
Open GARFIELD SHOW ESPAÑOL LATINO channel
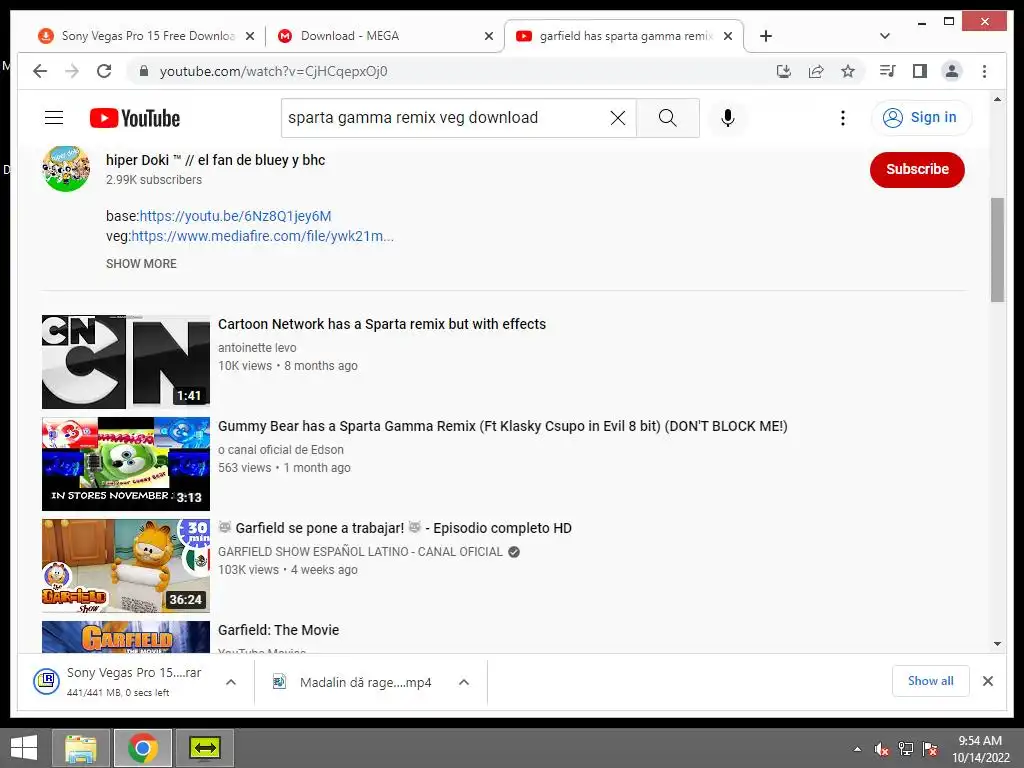(360, 552)
